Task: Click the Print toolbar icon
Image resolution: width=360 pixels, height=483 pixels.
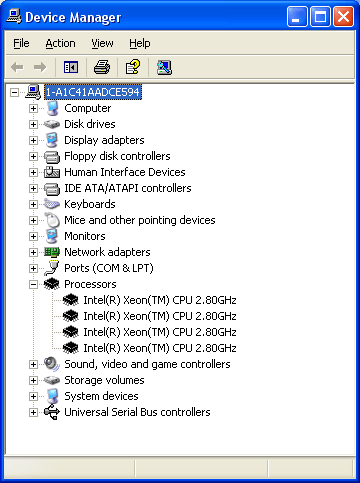Action: (102, 67)
